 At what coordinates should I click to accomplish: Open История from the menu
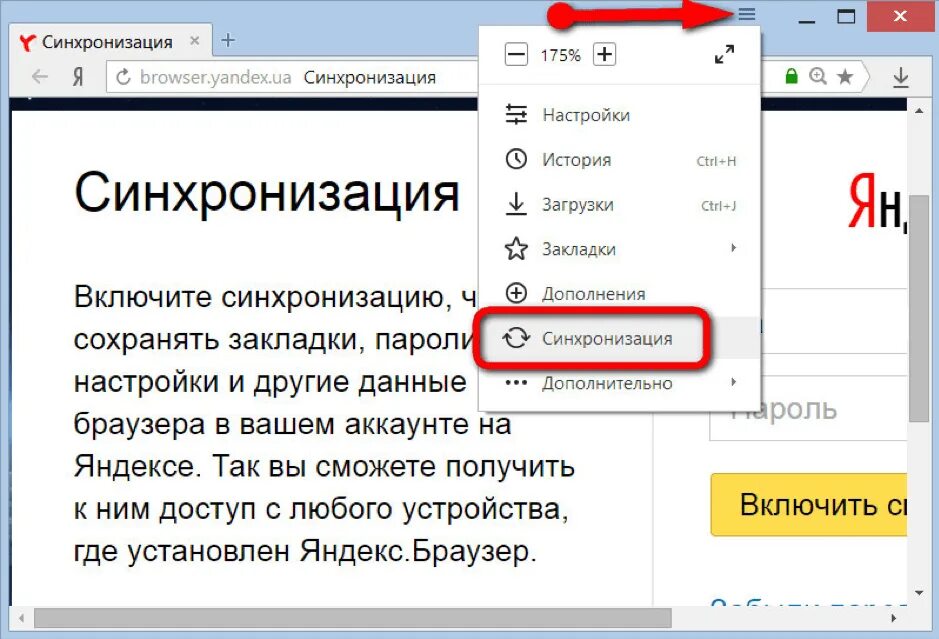tap(620, 160)
